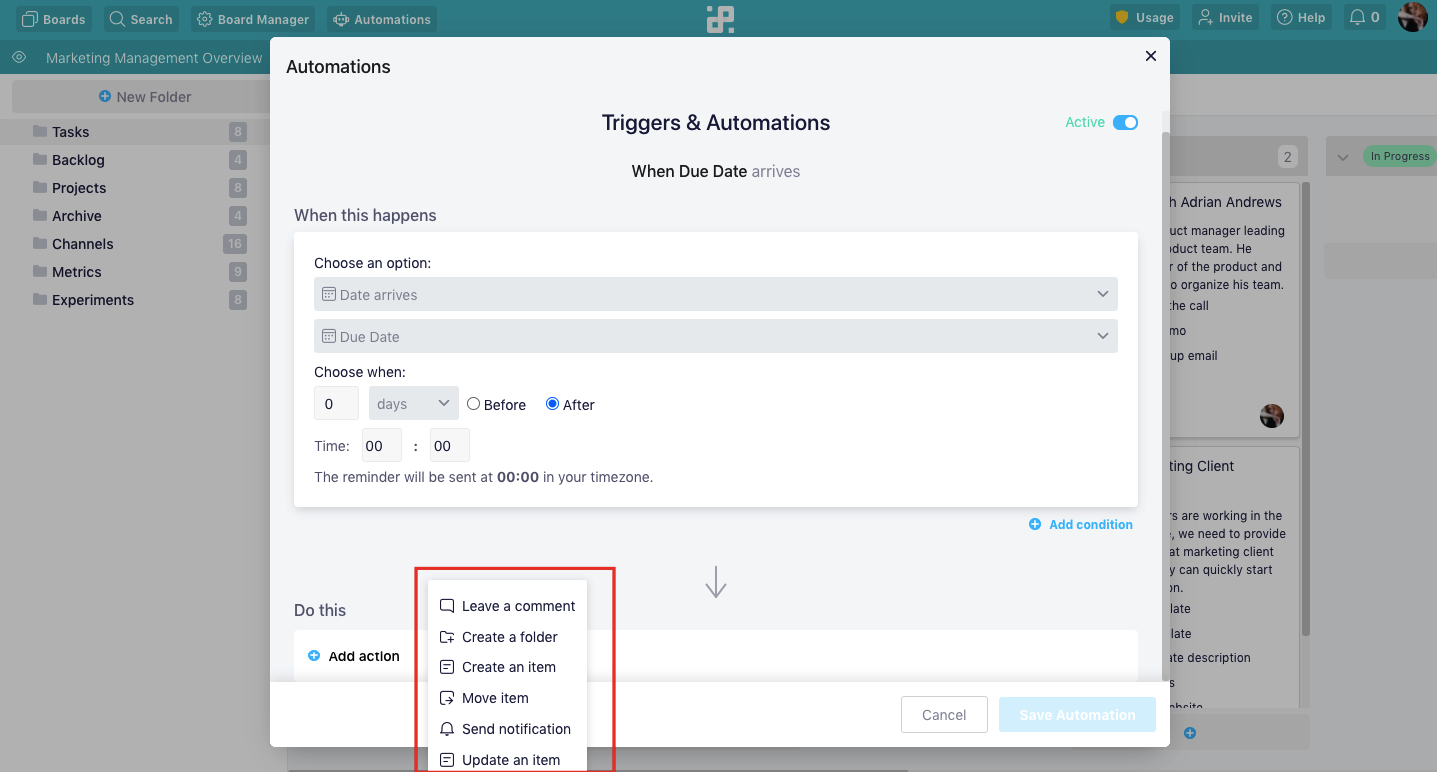The width and height of the screenshot is (1437, 772).
Task: Click the In Progress status label
Action: (1399, 156)
